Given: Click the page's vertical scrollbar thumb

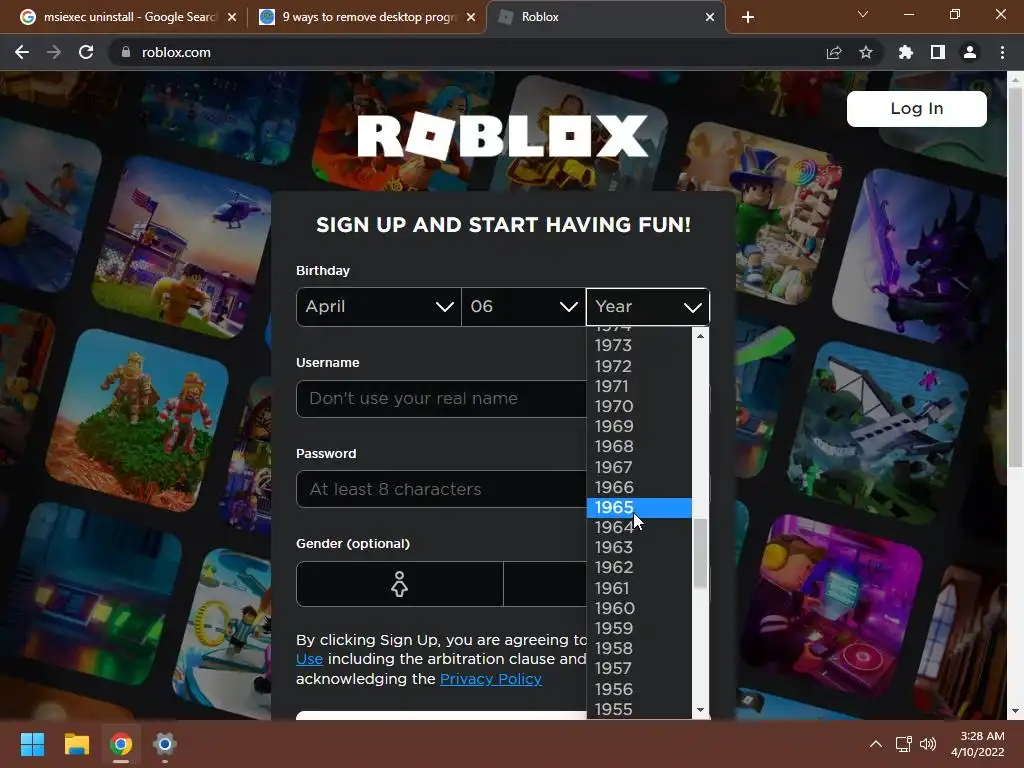Looking at the screenshot, I should click(1016, 277).
